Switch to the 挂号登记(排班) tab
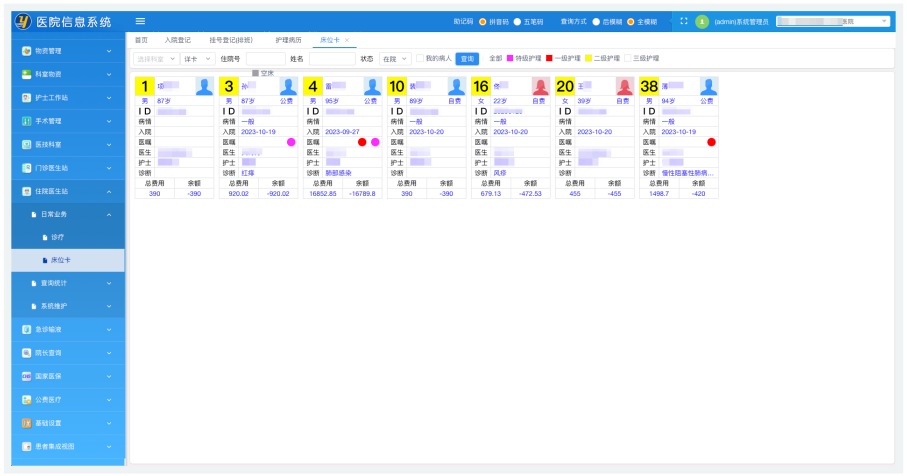The height and width of the screenshot is (476, 907). pyautogui.click(x=231, y=40)
